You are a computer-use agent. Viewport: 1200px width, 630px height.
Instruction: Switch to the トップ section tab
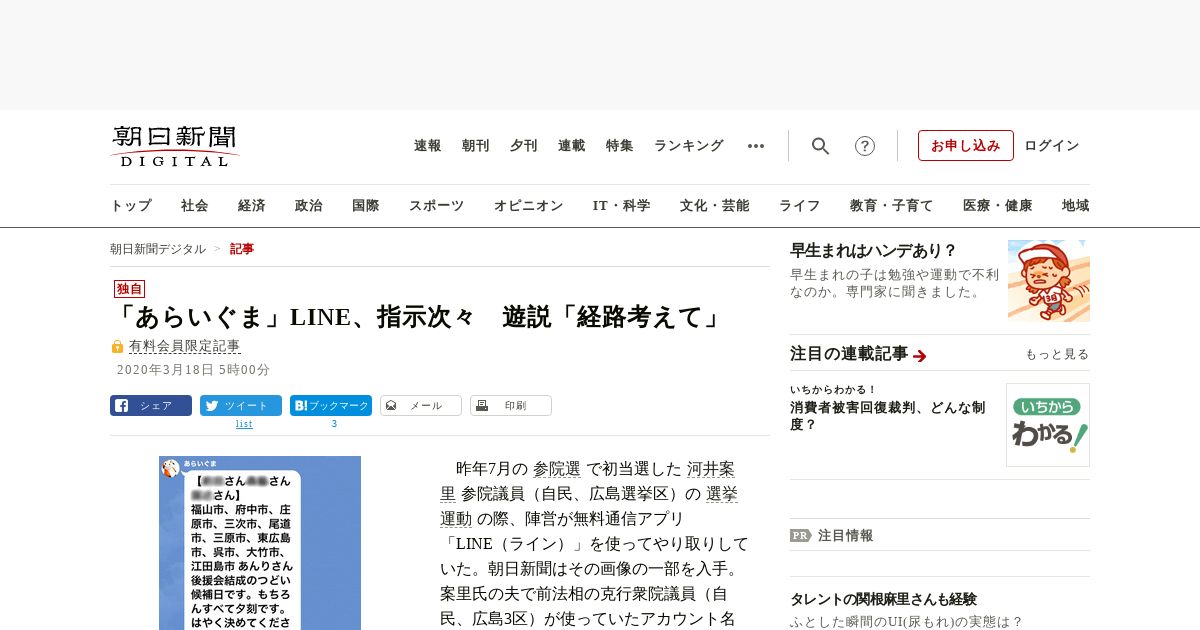click(131, 206)
